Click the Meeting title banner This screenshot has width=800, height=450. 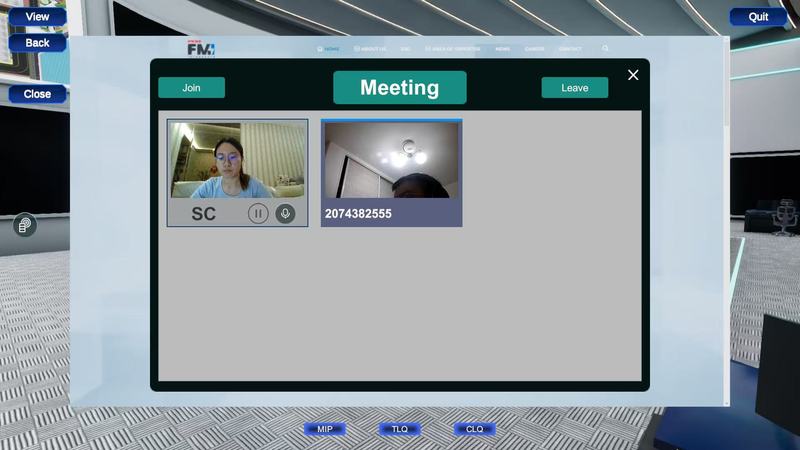[399, 88]
